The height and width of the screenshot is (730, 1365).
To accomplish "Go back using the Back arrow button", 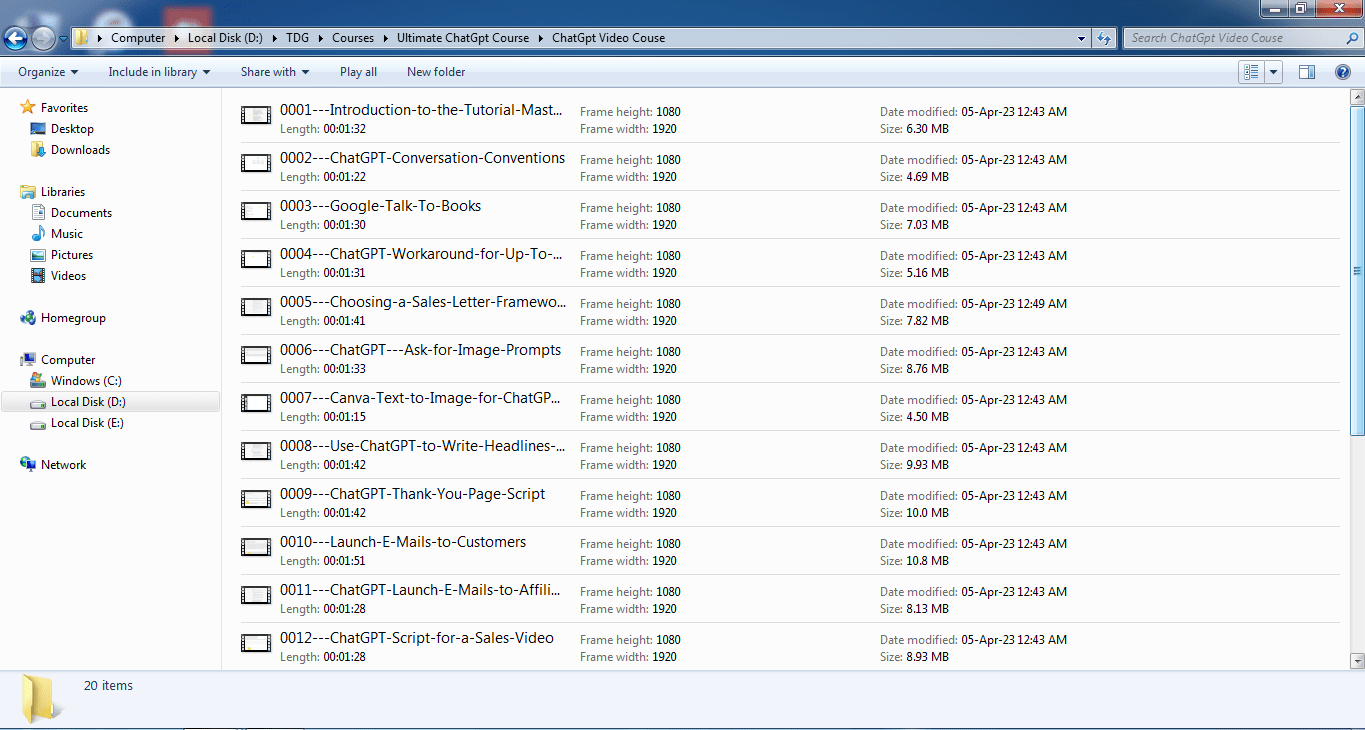I will [16, 39].
